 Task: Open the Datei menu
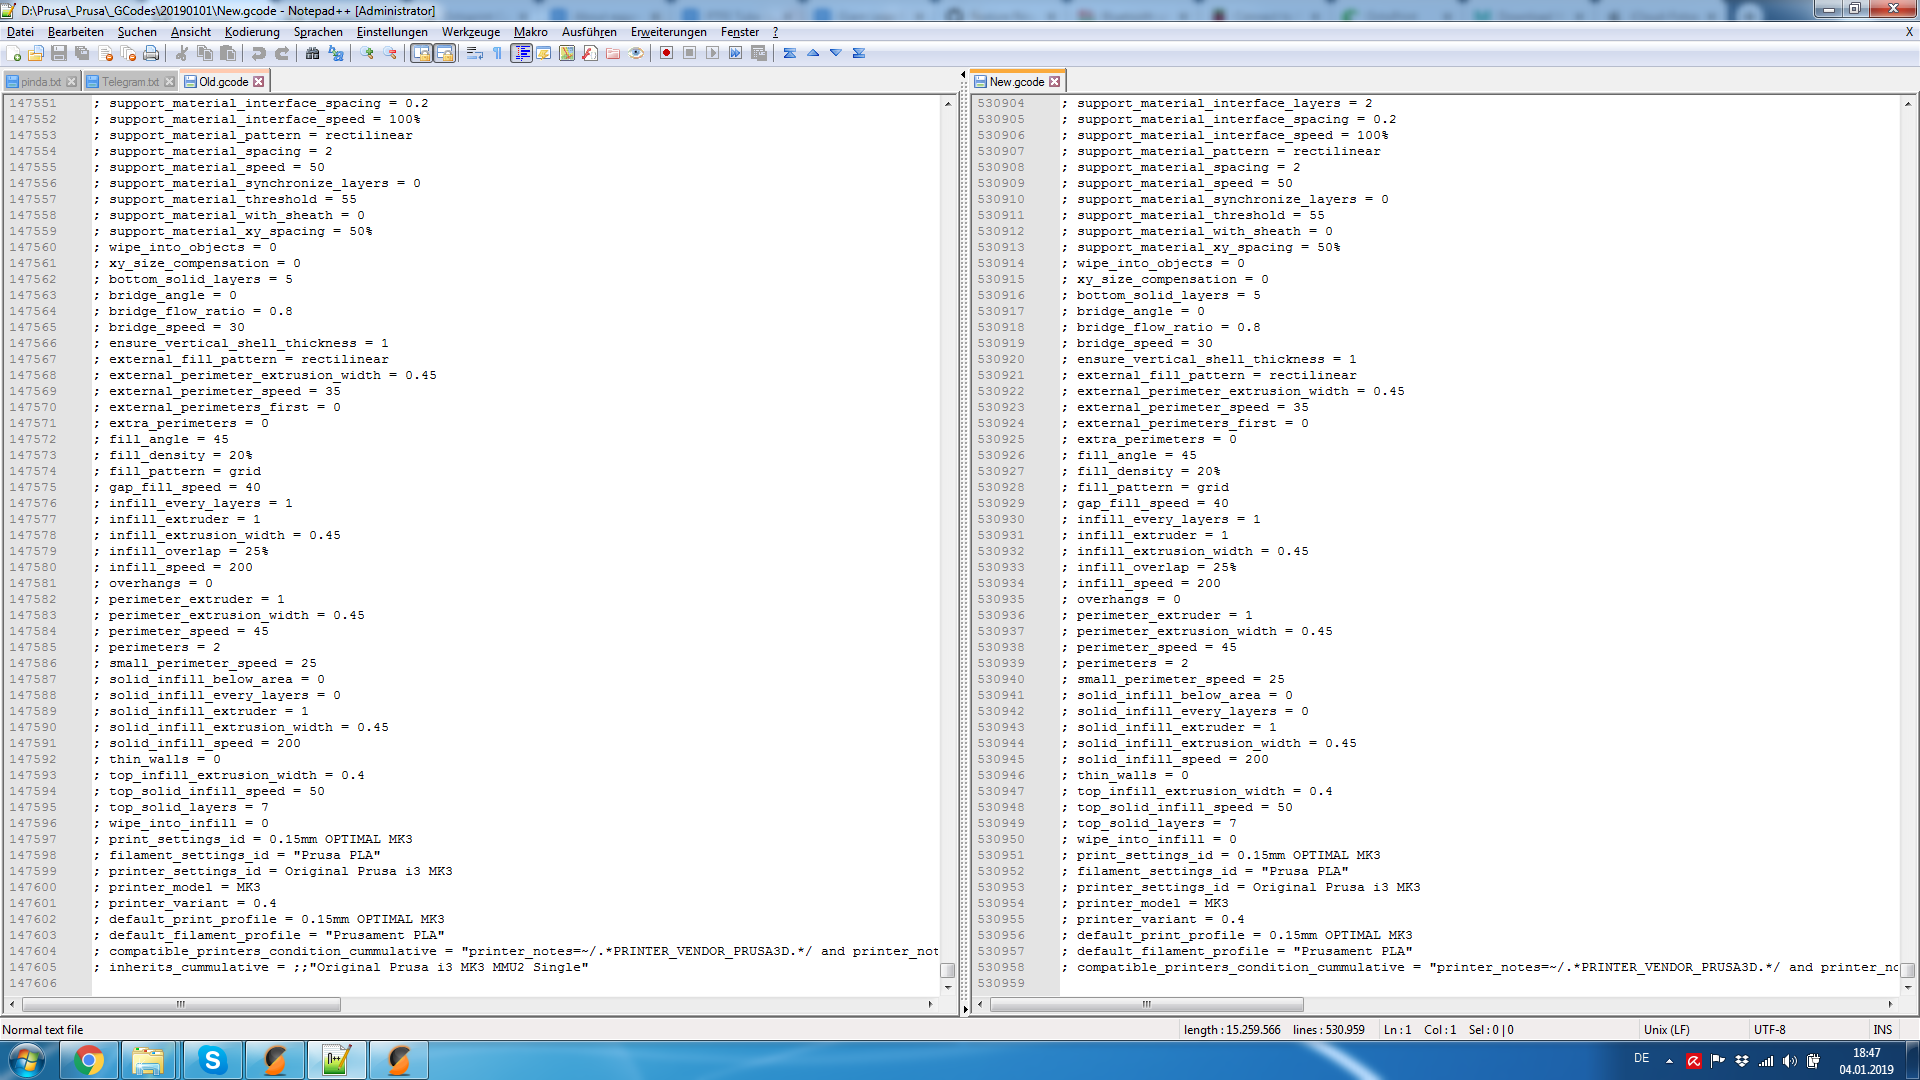20,32
